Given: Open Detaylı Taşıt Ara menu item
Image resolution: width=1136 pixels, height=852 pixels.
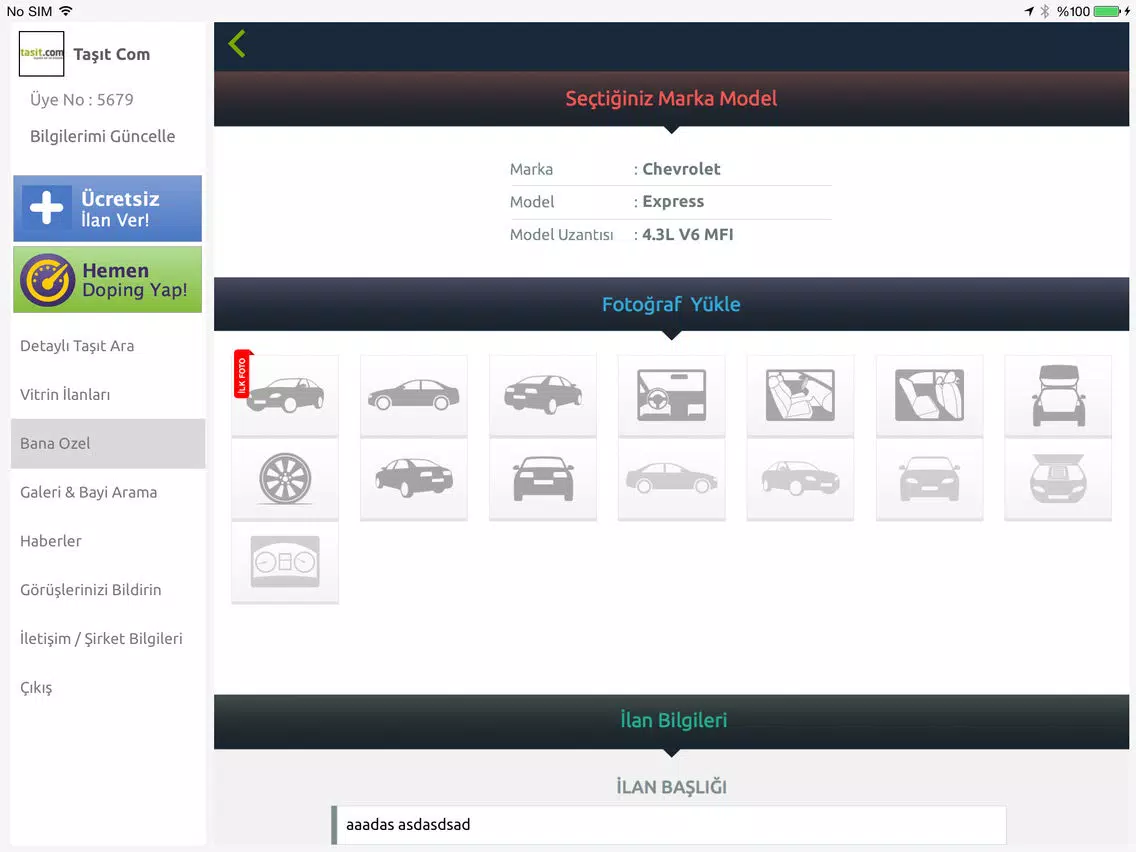Looking at the screenshot, I should click(108, 346).
